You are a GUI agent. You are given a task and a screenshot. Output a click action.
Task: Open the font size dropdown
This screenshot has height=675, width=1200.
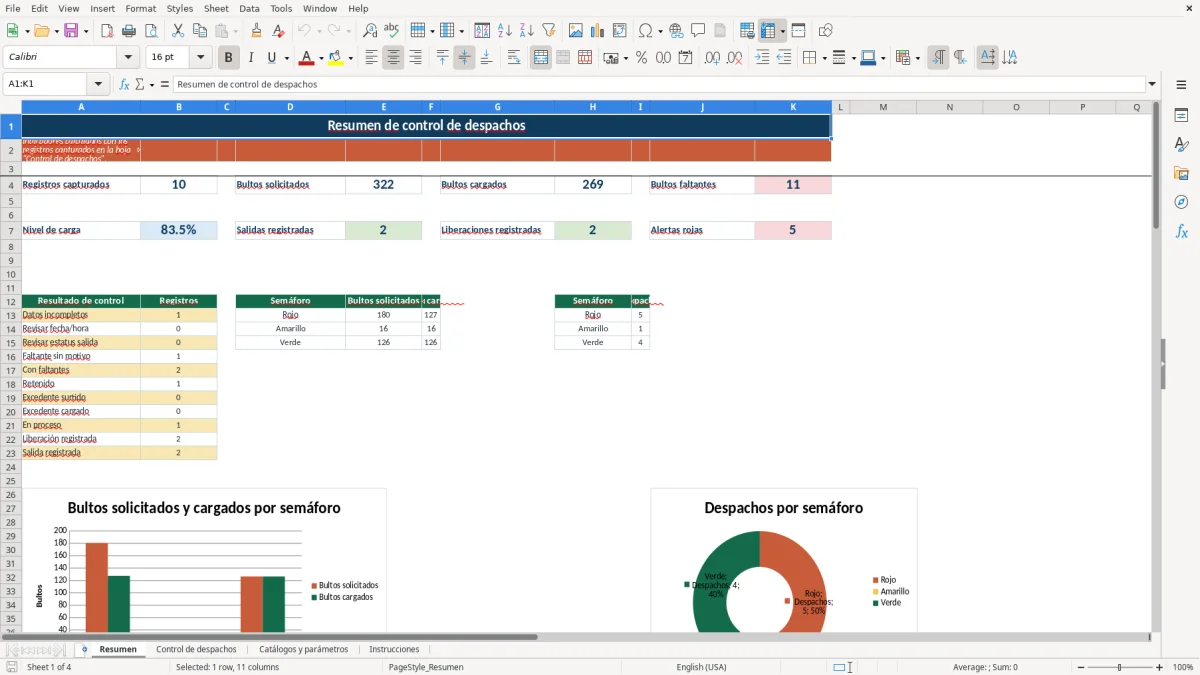pos(200,58)
